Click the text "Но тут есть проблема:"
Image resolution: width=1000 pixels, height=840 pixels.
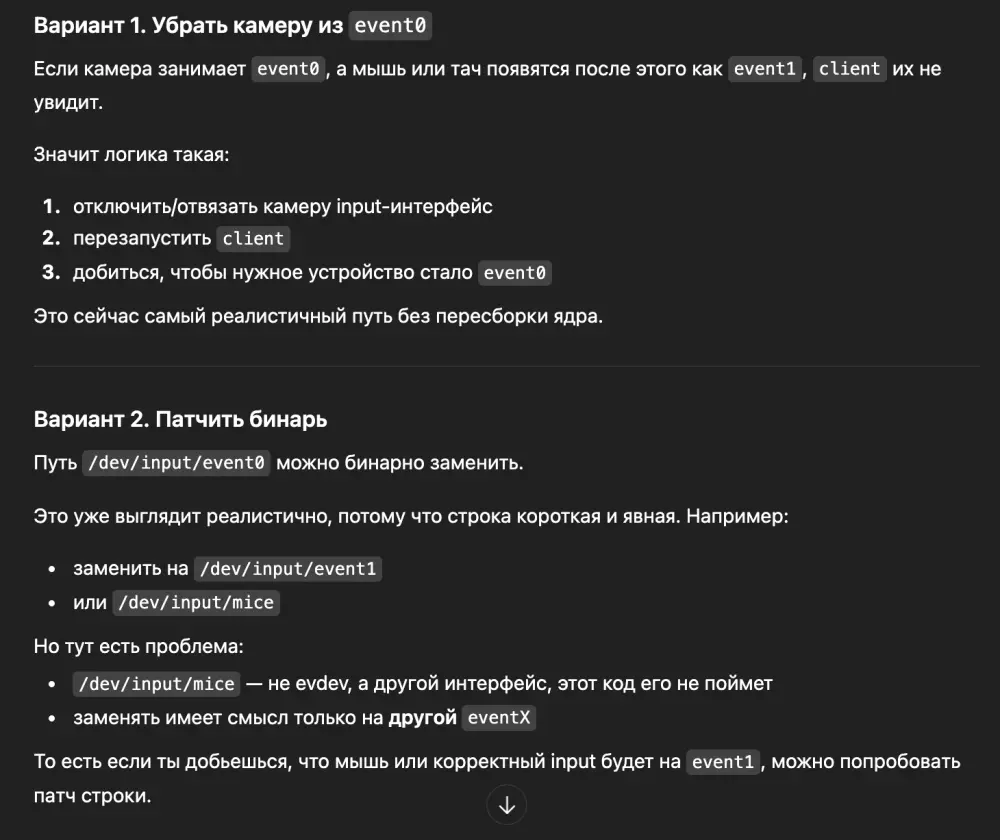click(139, 646)
